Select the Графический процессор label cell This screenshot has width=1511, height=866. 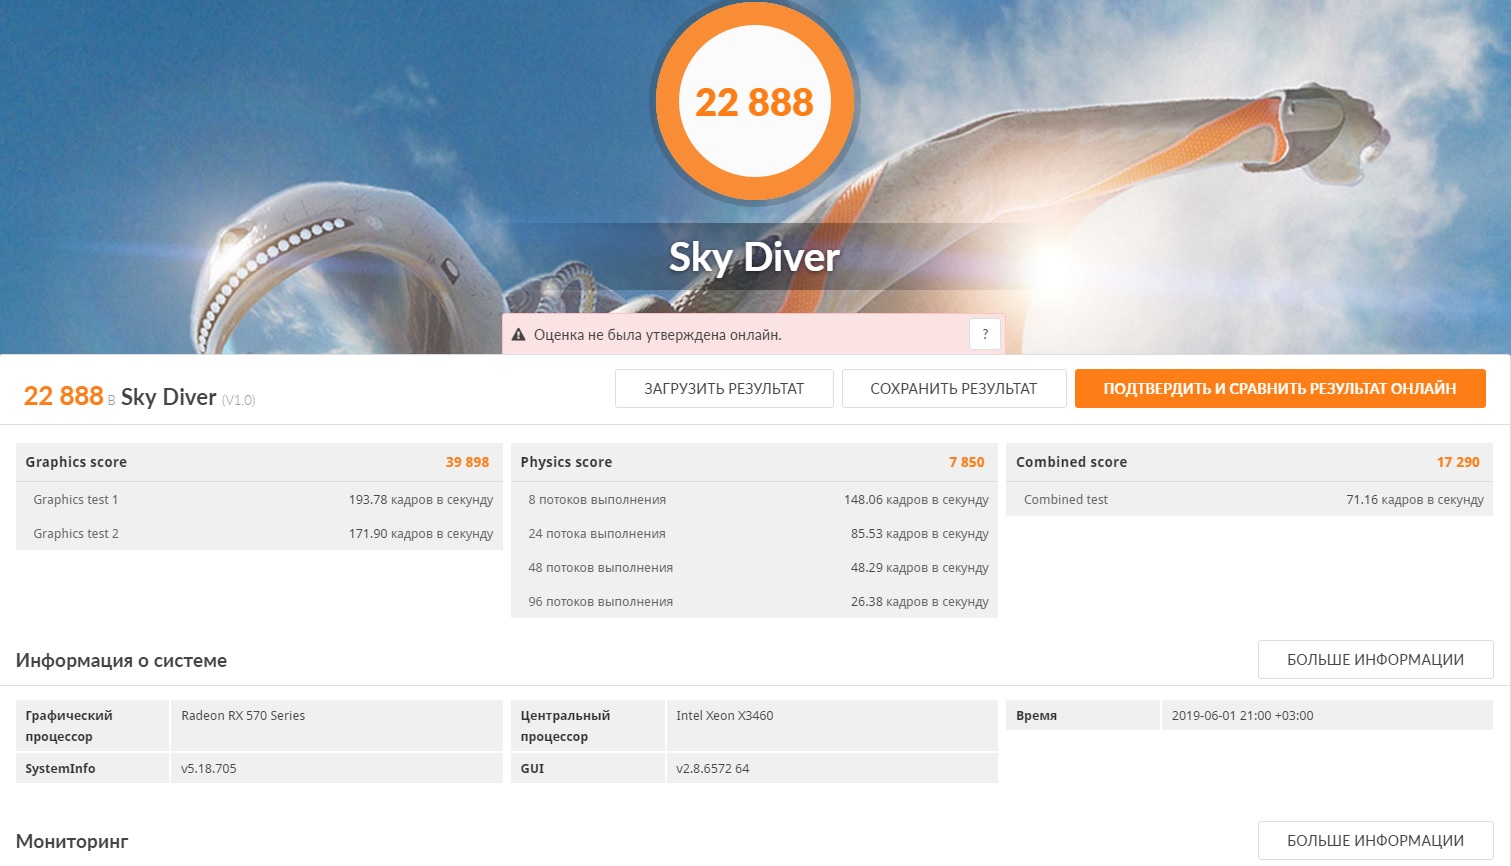coord(92,726)
